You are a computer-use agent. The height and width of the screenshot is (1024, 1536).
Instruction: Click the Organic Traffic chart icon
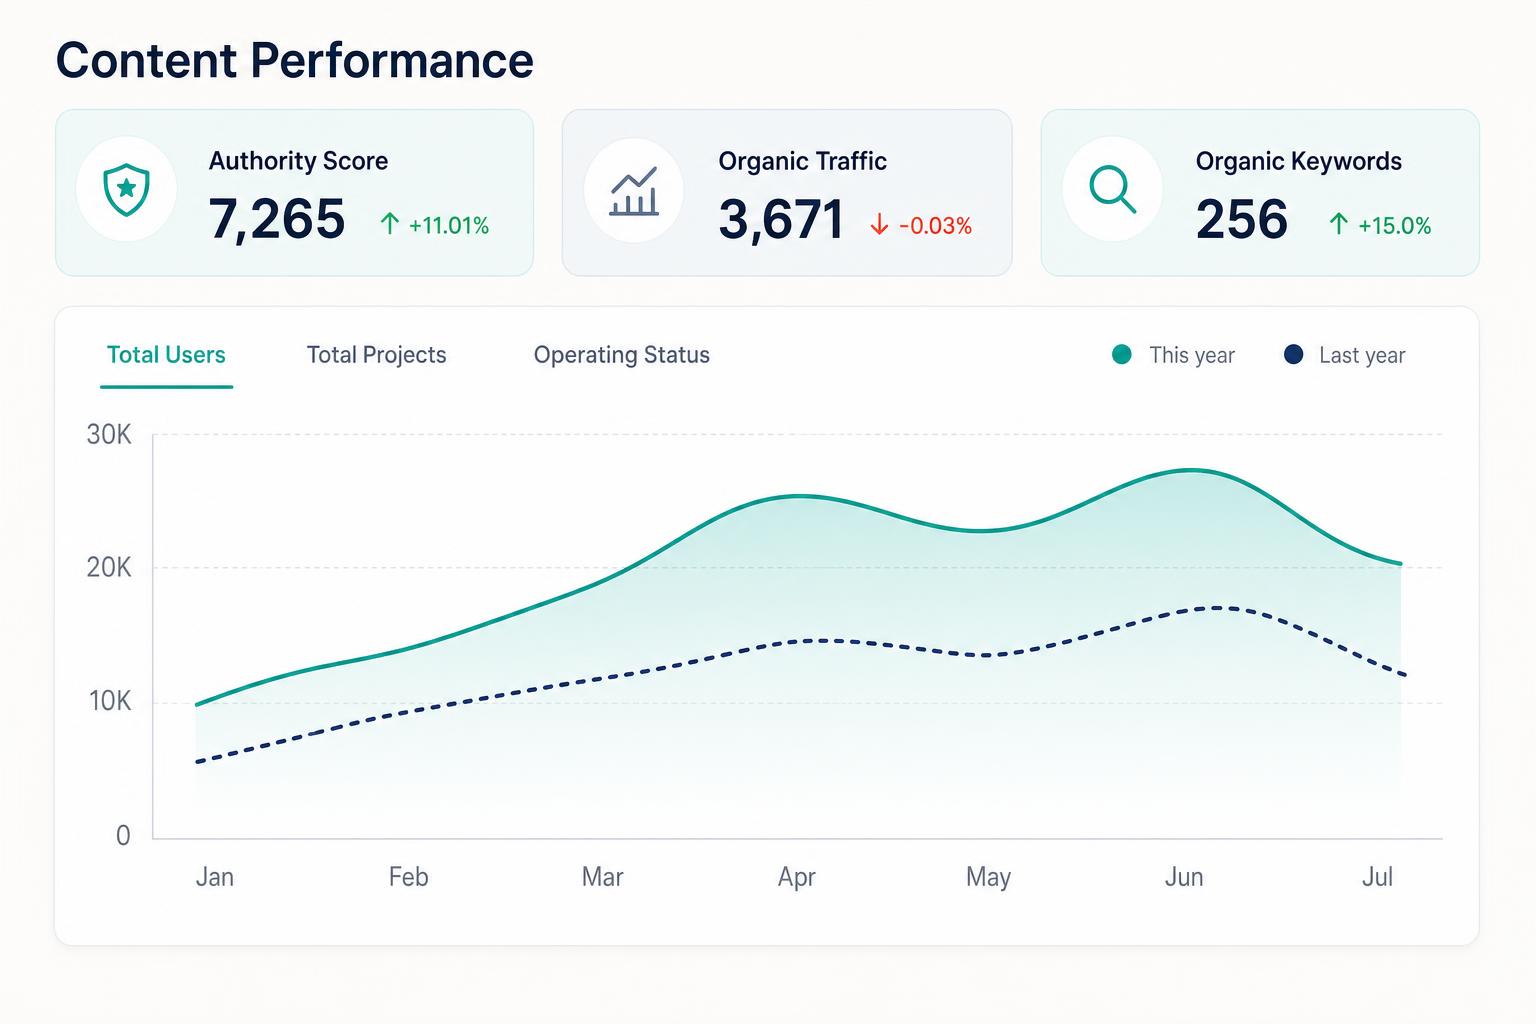click(x=634, y=190)
